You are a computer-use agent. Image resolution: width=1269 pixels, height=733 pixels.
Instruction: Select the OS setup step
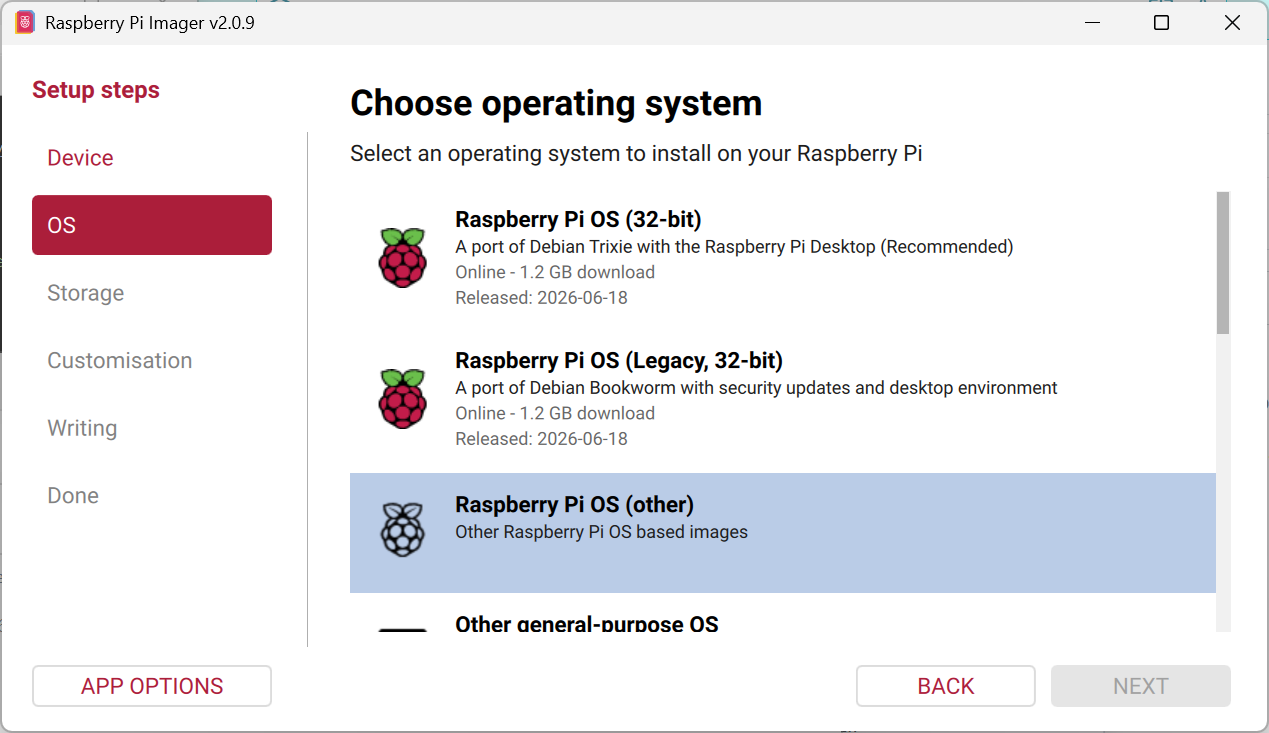(x=152, y=225)
